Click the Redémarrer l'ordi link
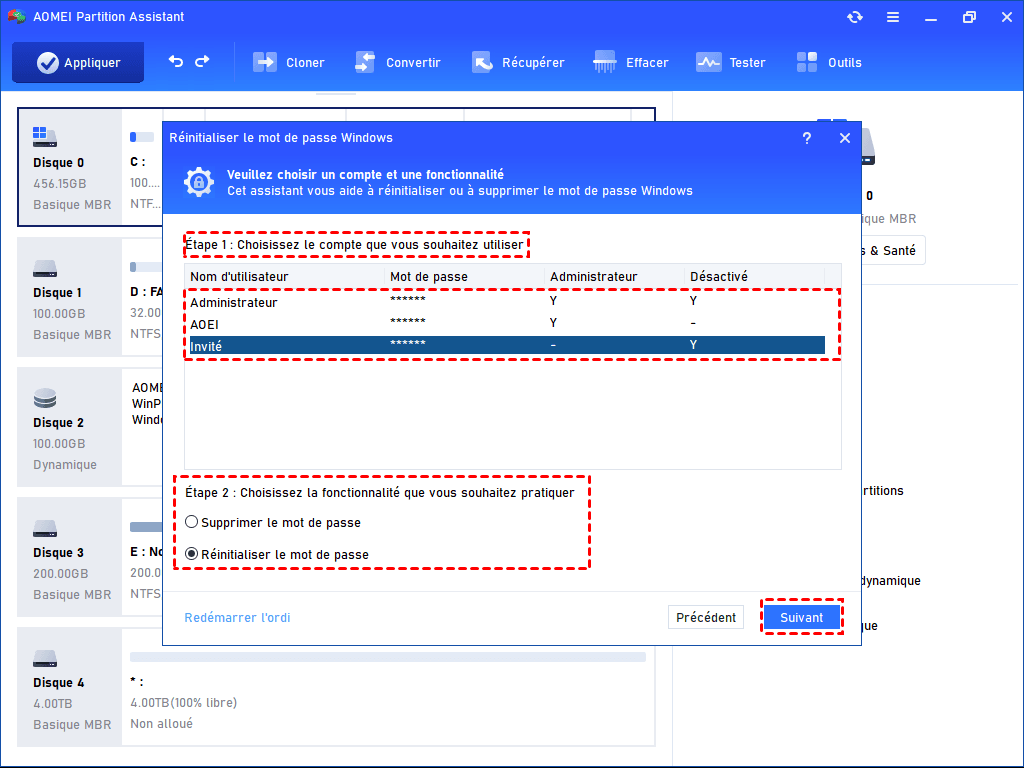 pos(237,618)
